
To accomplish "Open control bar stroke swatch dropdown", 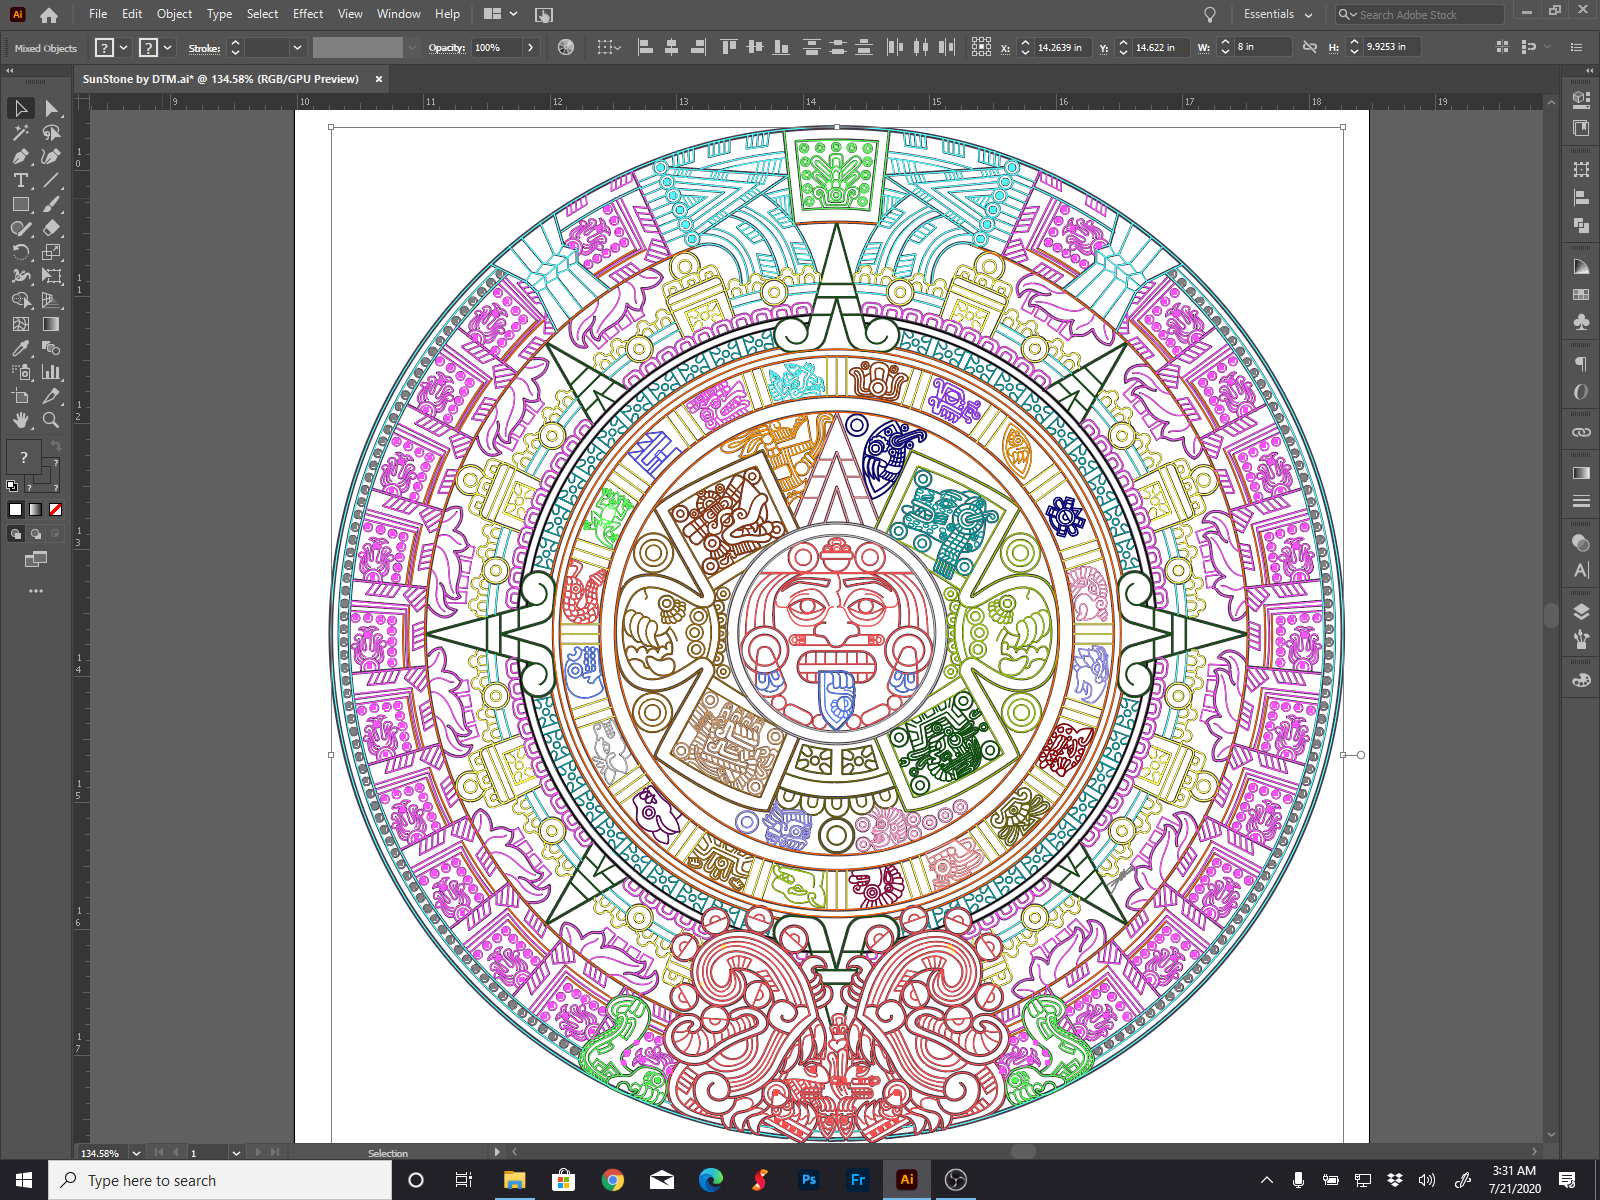I will [168, 47].
